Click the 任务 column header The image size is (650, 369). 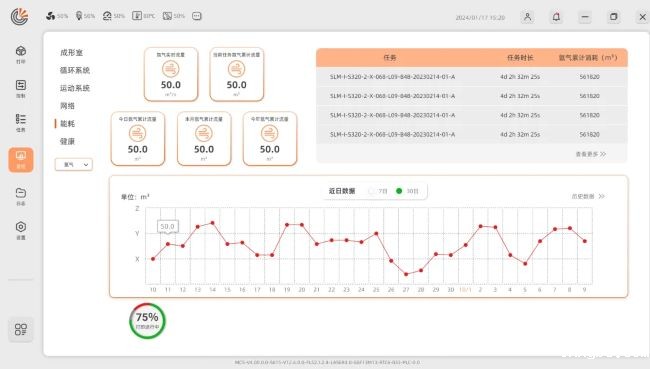(390, 58)
